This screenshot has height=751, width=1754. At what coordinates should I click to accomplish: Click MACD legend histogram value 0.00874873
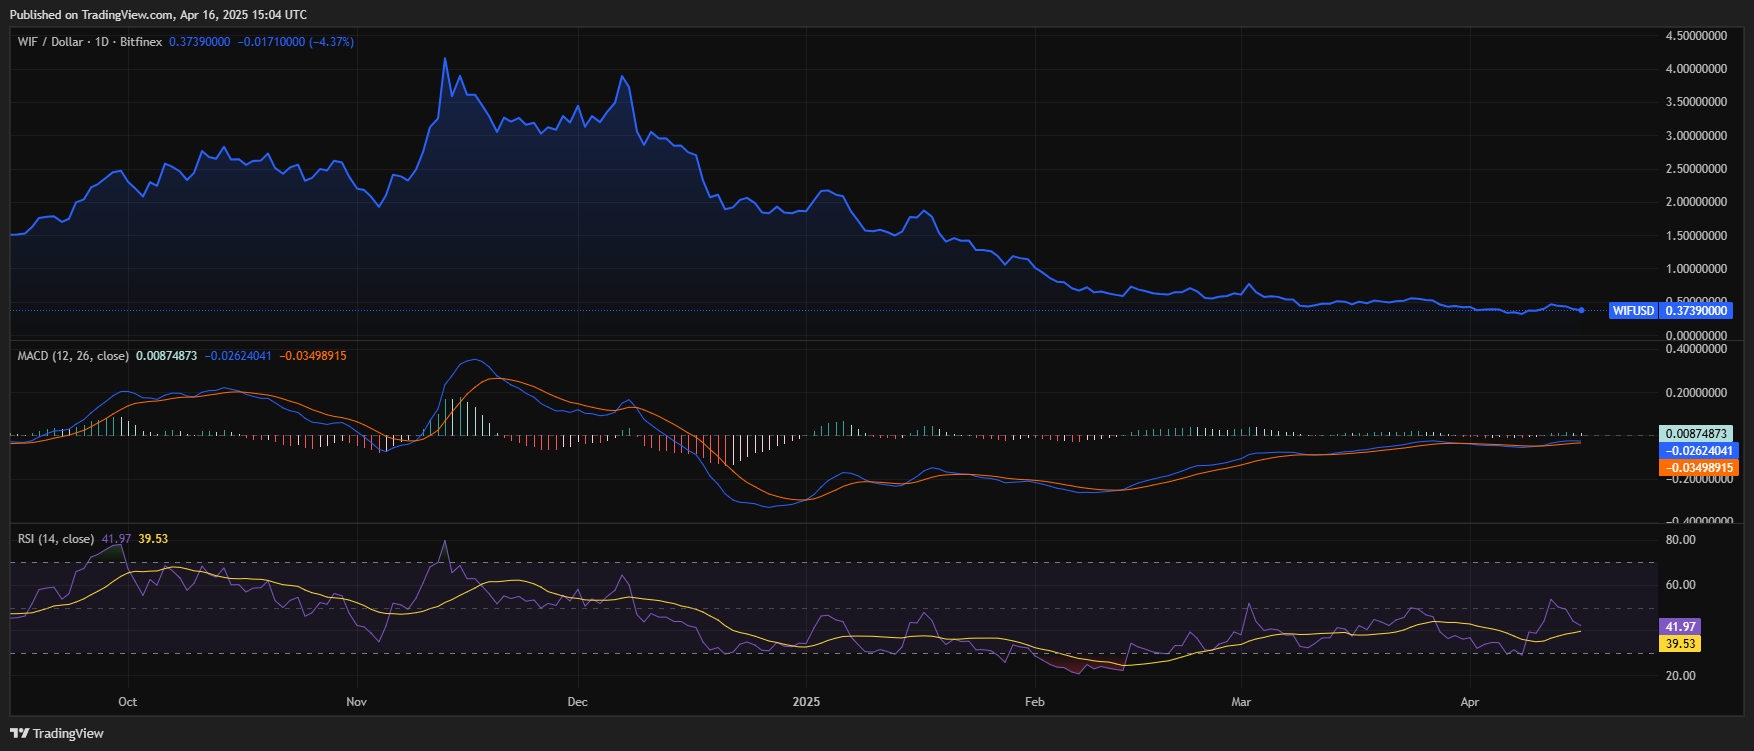[x=167, y=356]
